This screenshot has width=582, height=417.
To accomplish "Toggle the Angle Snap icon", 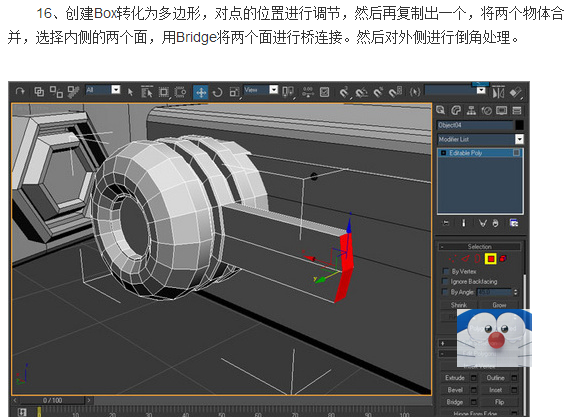I will click(x=361, y=92).
